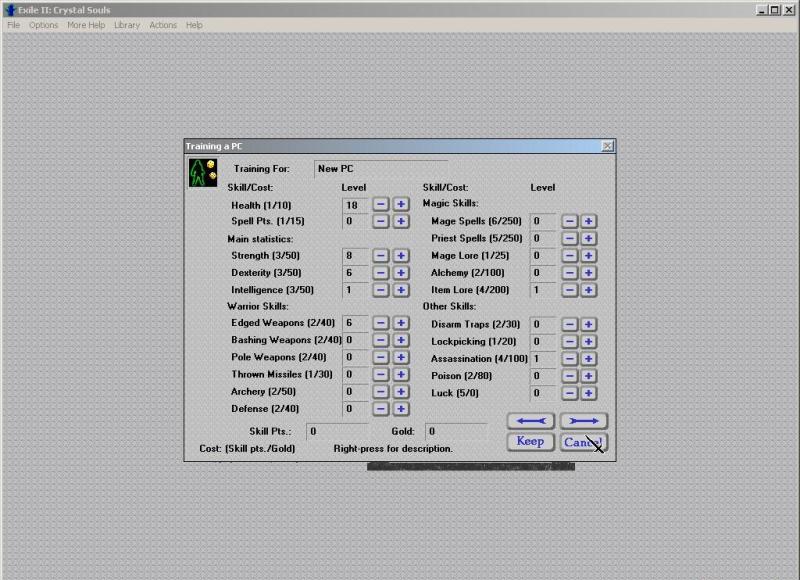Open the File menu
This screenshot has width=800, height=580.
click(14, 25)
